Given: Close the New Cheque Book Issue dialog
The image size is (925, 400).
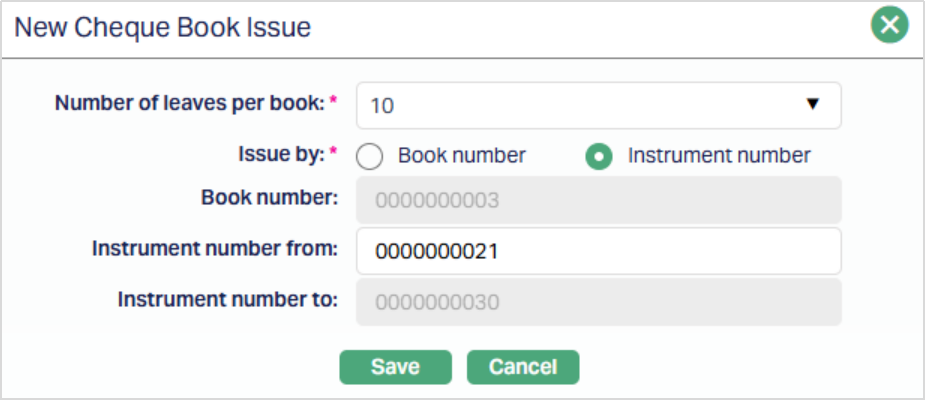Looking at the screenshot, I should click(889, 25).
